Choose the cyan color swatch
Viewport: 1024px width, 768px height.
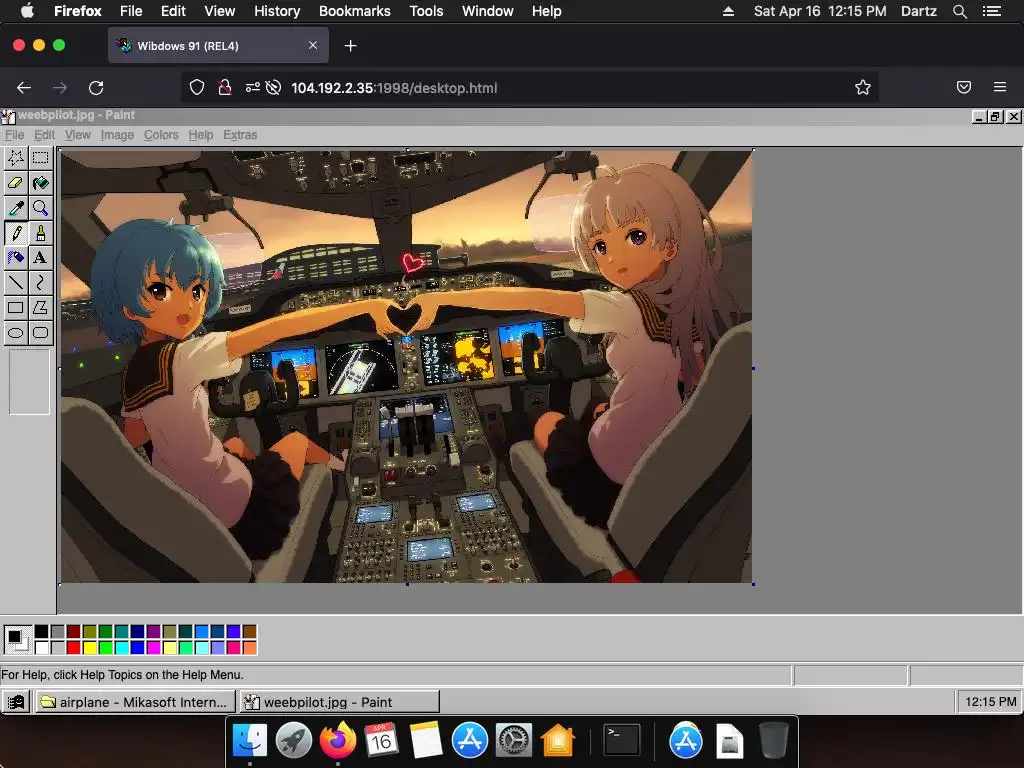coord(121,648)
